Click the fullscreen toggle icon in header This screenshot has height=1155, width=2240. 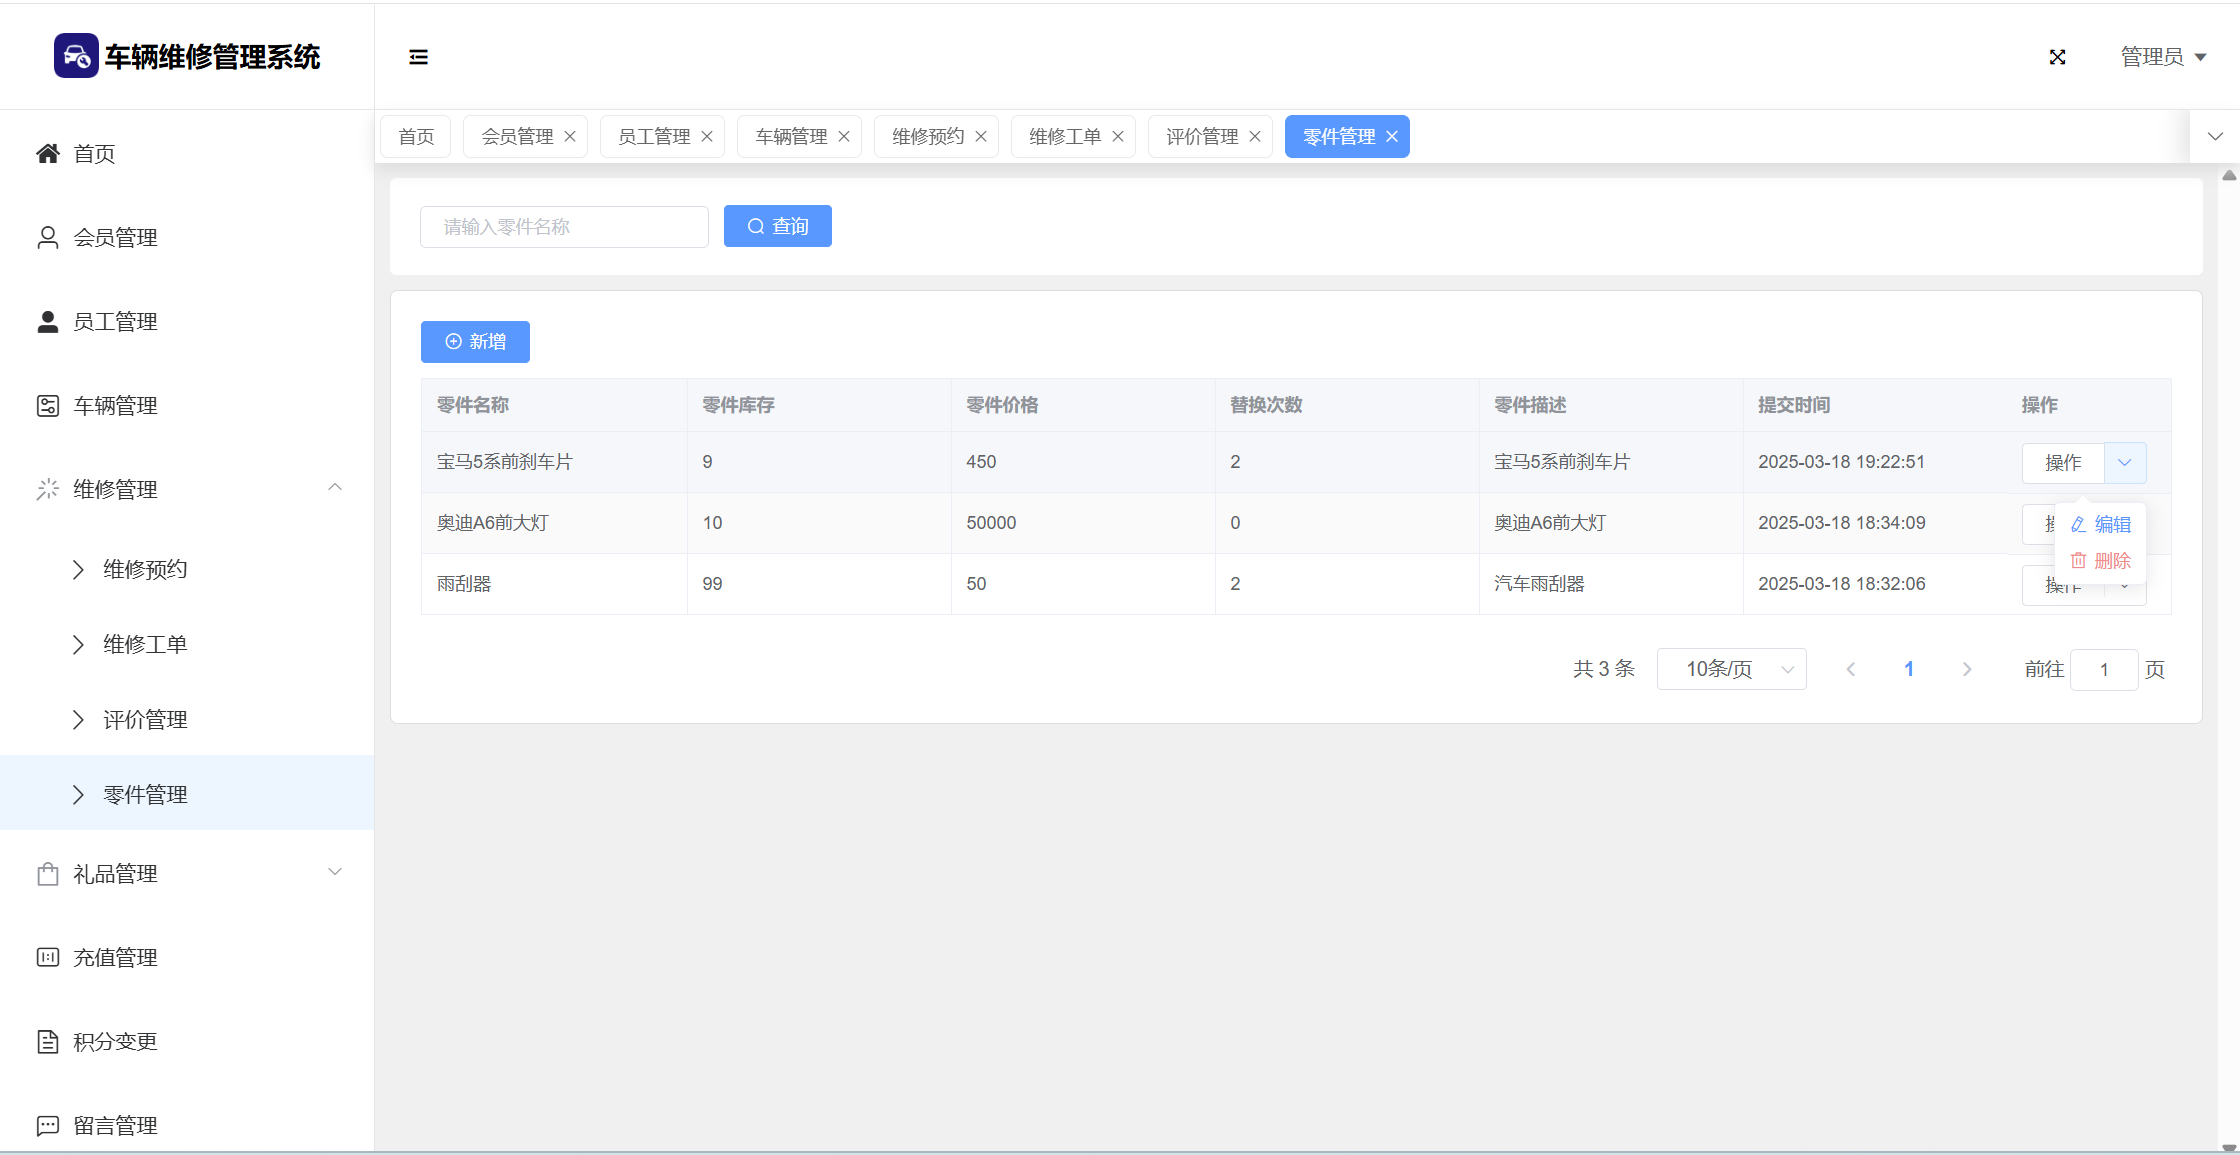(x=2057, y=57)
